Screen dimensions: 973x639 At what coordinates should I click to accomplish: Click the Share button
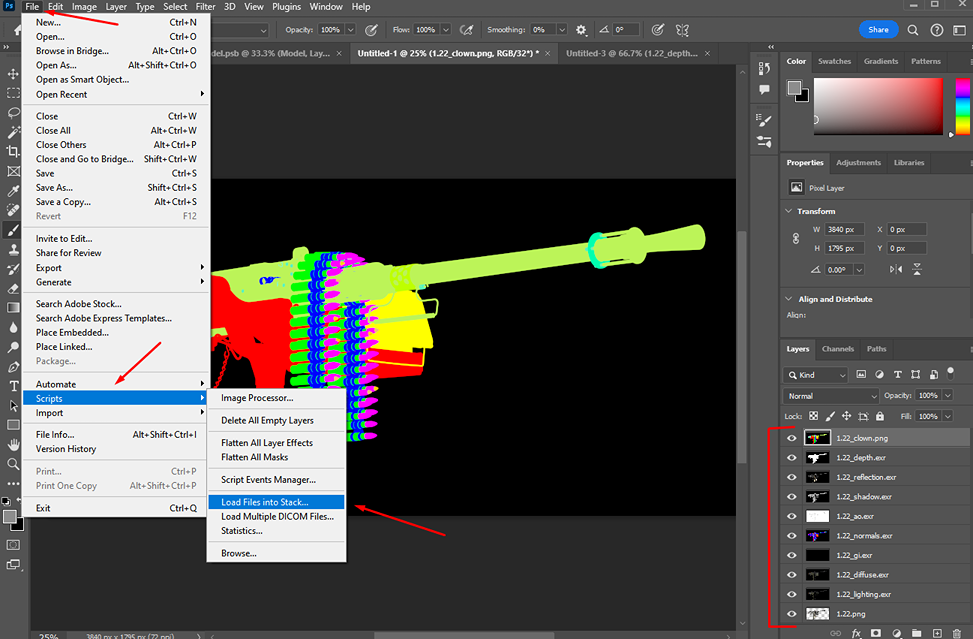[x=878, y=29]
